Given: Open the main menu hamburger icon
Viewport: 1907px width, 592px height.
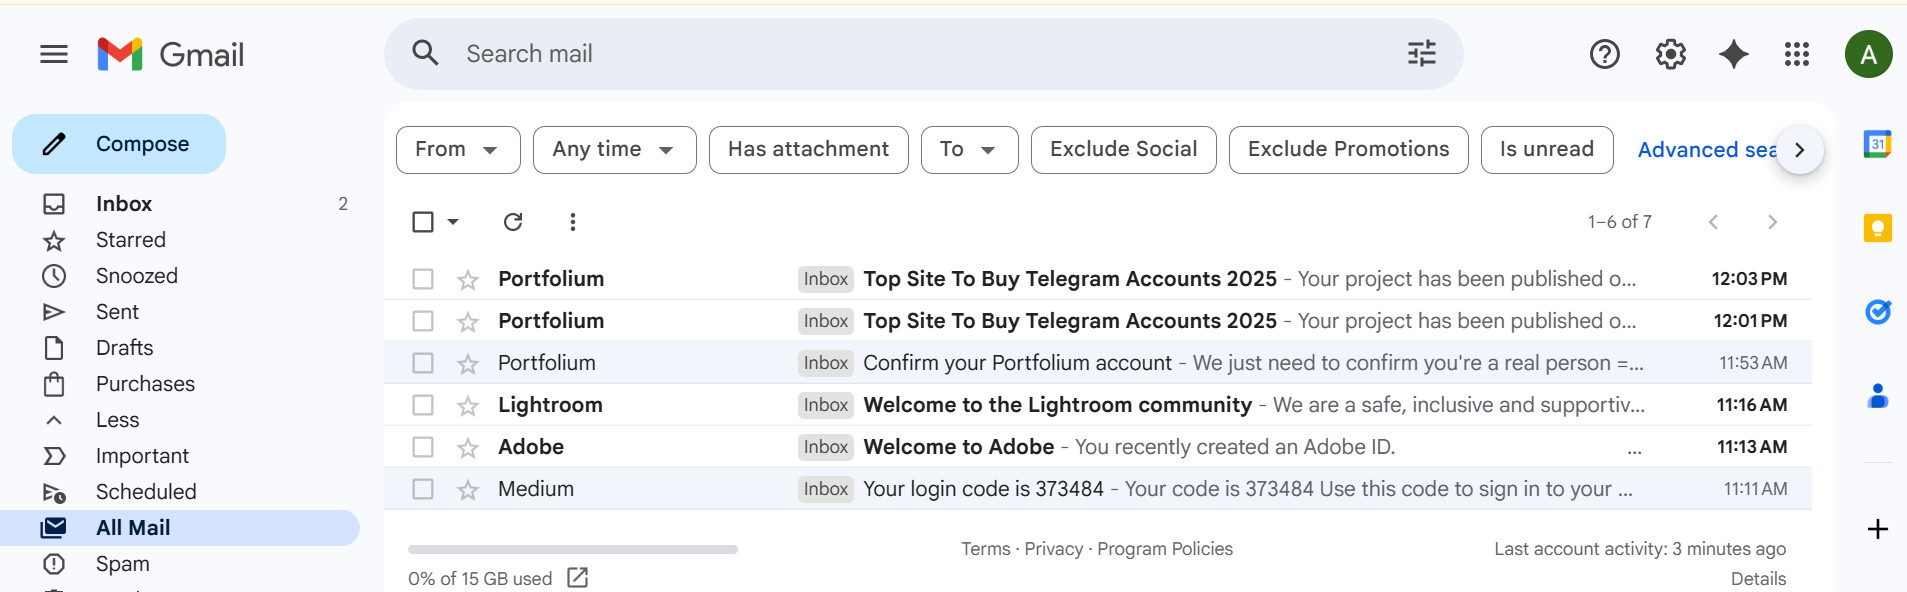Looking at the screenshot, I should pyautogui.click(x=54, y=54).
